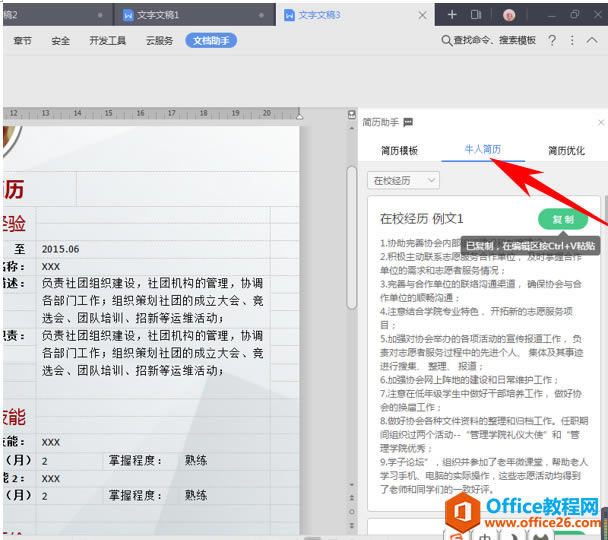Open the user account avatar
608x540 pixels.
pyautogui.click(x=509, y=15)
